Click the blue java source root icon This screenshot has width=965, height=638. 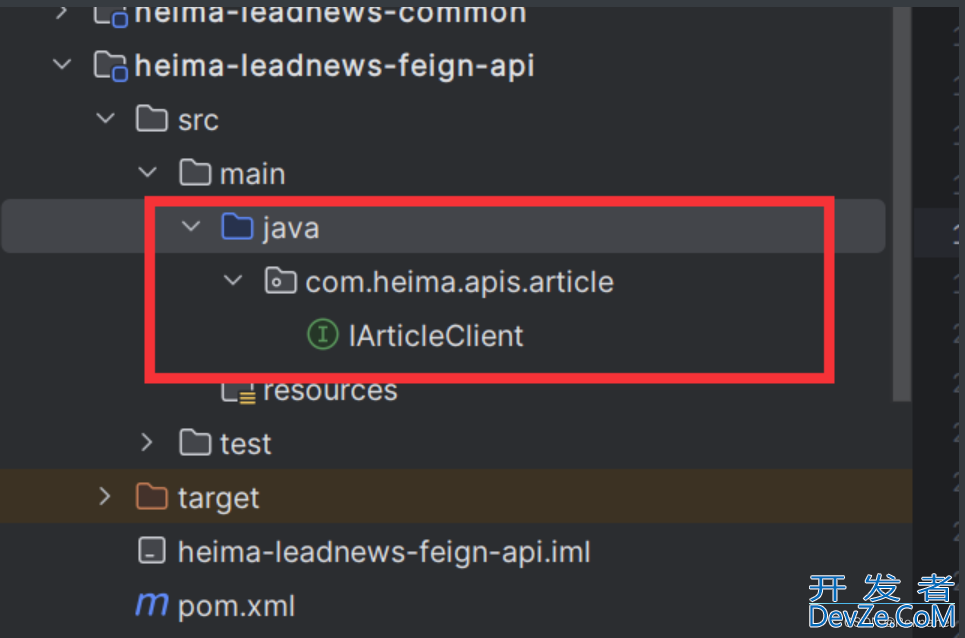coord(238,226)
